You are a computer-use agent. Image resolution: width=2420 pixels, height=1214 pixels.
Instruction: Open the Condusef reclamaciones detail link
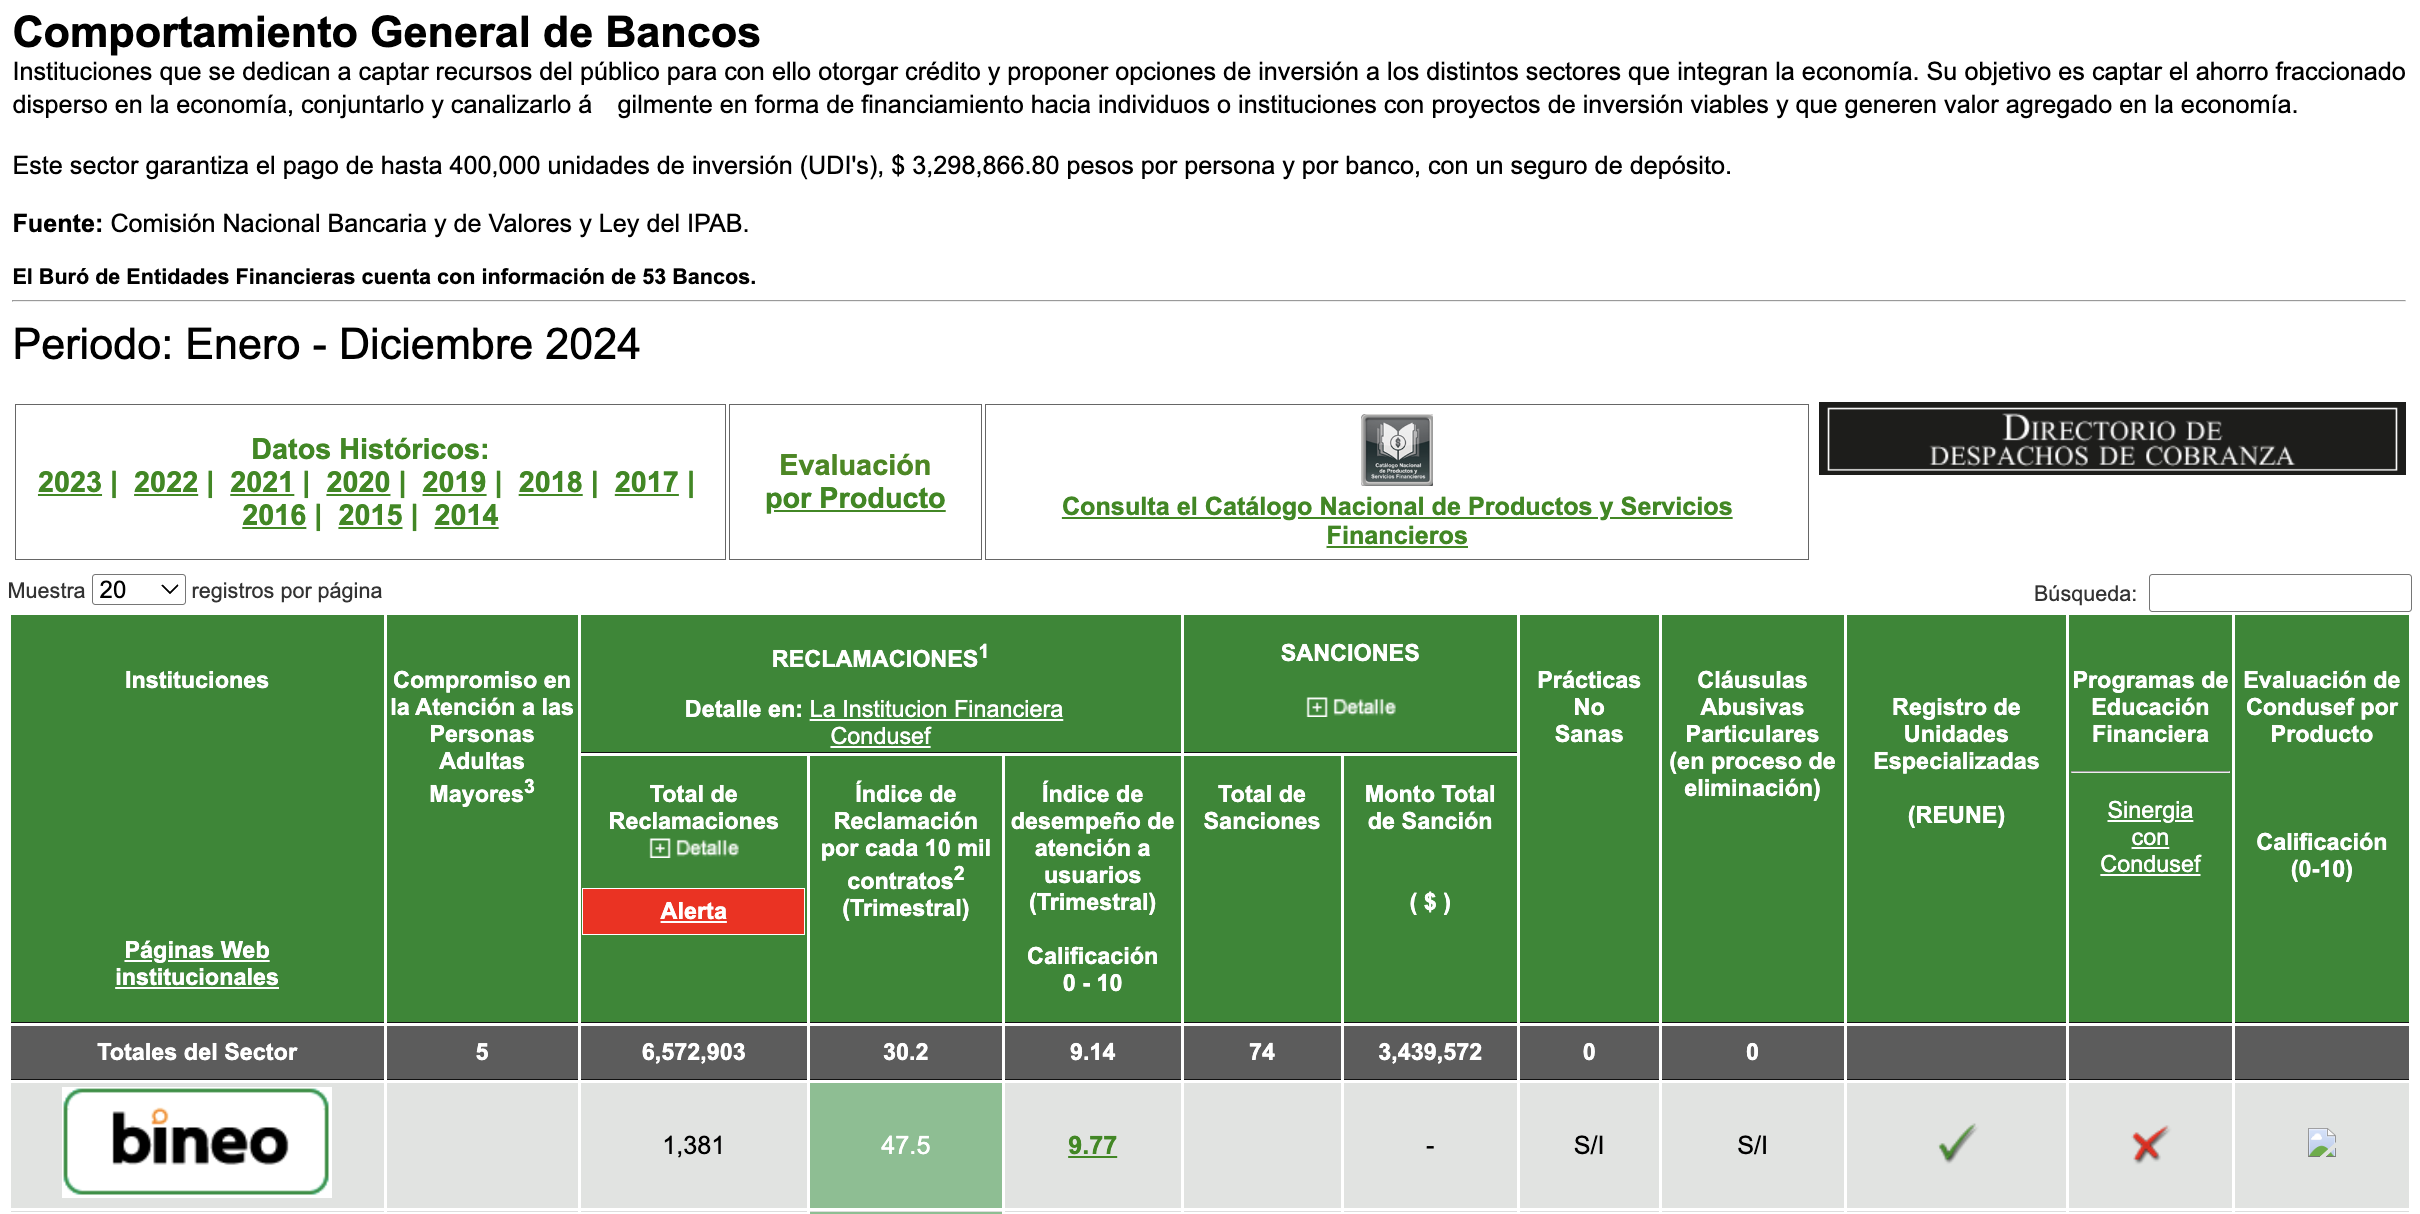[x=880, y=736]
